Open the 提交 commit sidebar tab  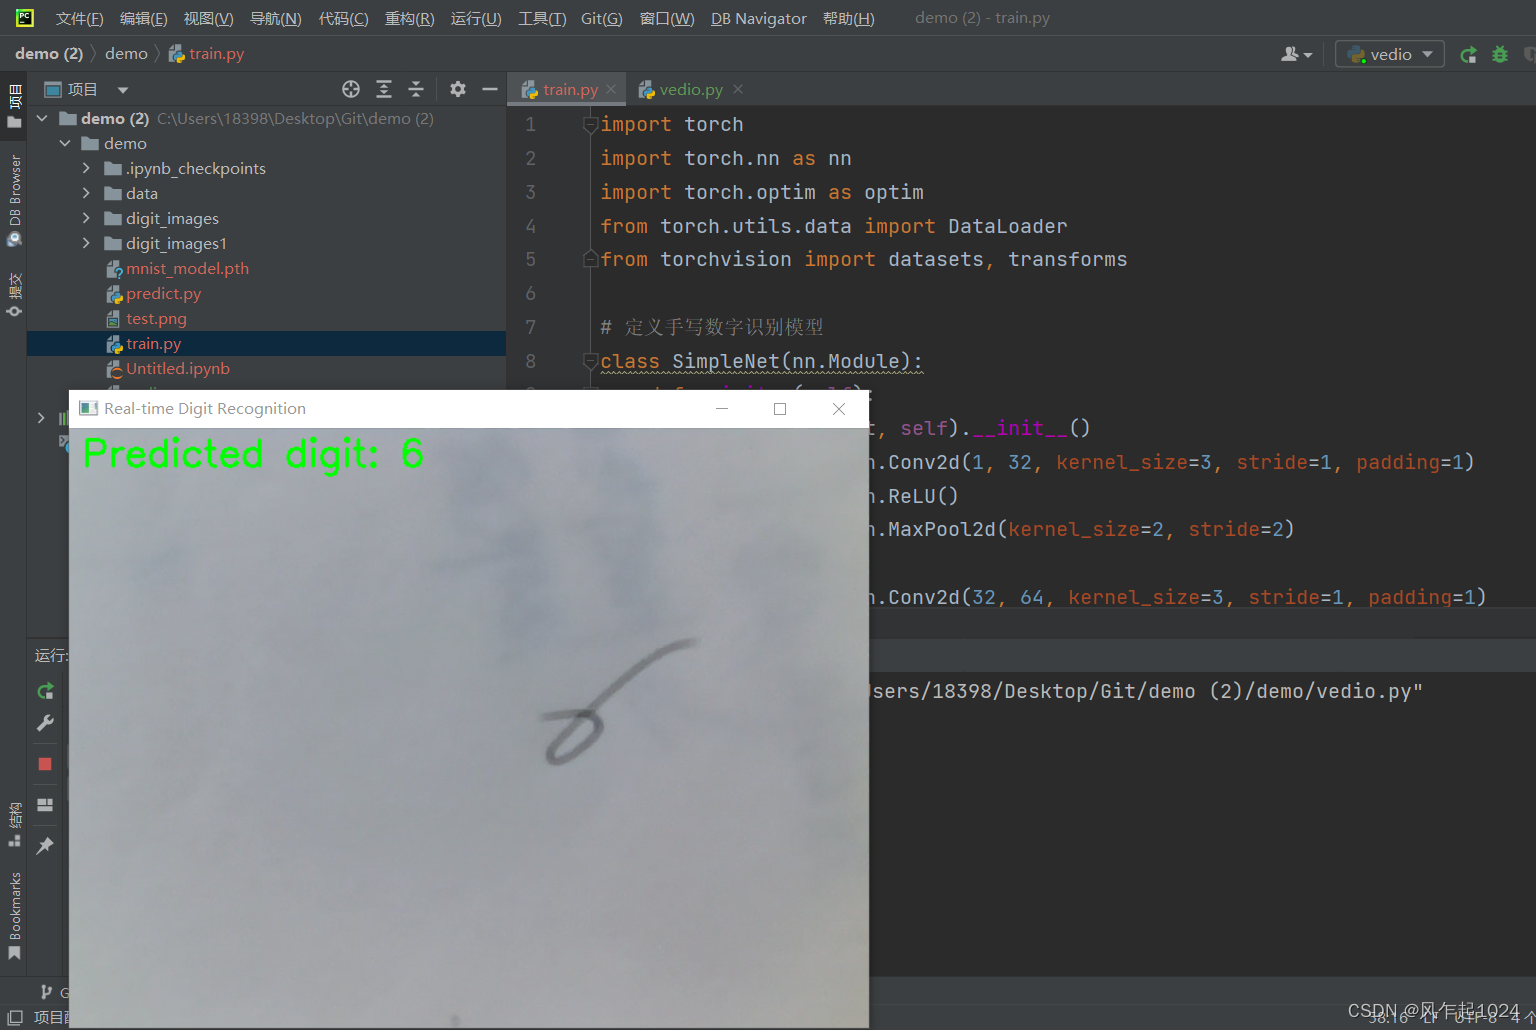14,294
